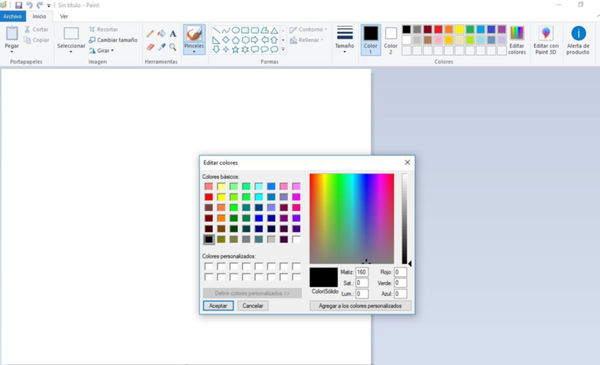600x365 pixels.
Task: Click the Pinceles brush icon
Action: (x=194, y=34)
